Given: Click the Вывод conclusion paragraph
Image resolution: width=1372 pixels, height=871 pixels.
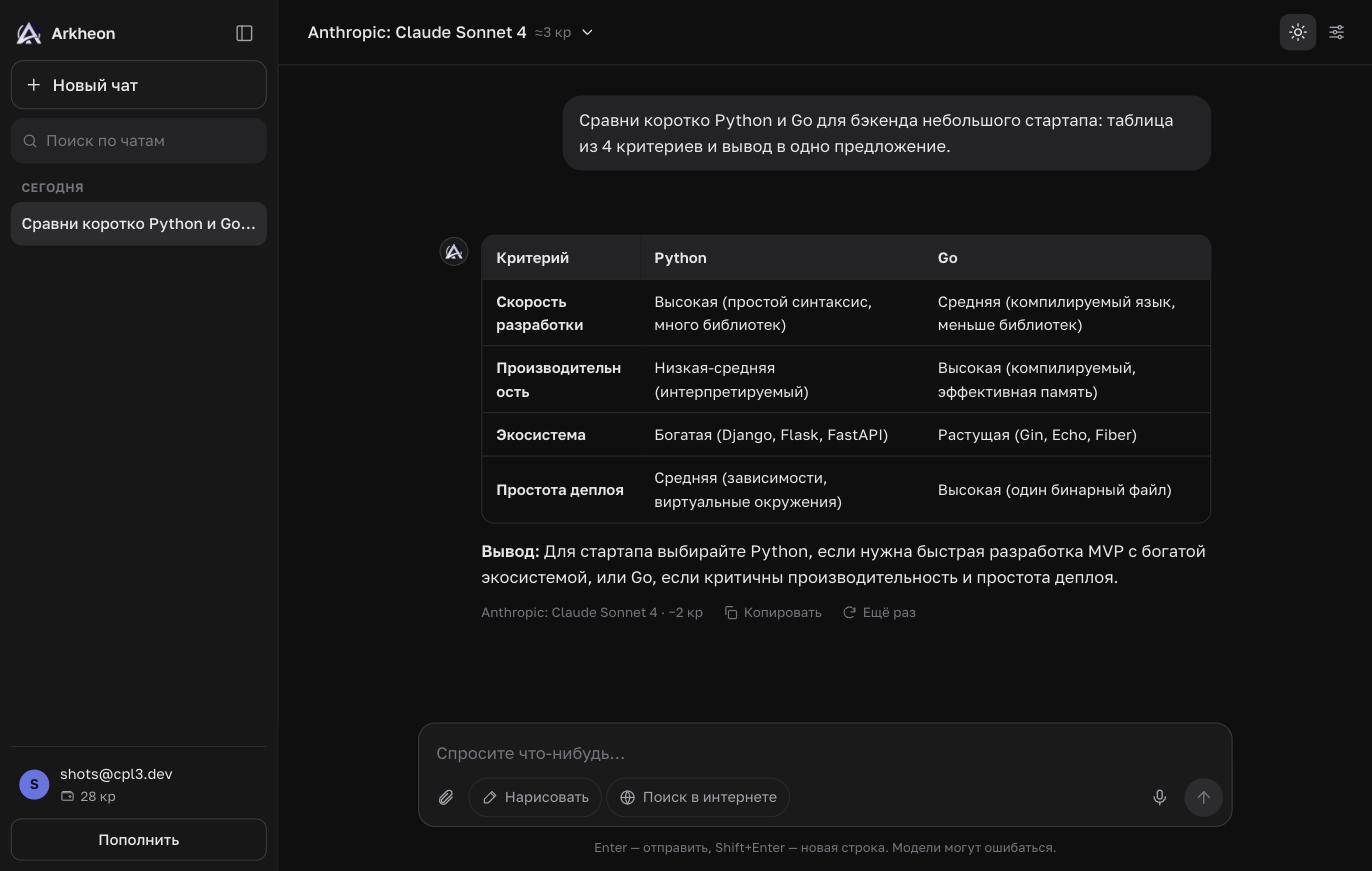Looking at the screenshot, I should tap(845, 564).
